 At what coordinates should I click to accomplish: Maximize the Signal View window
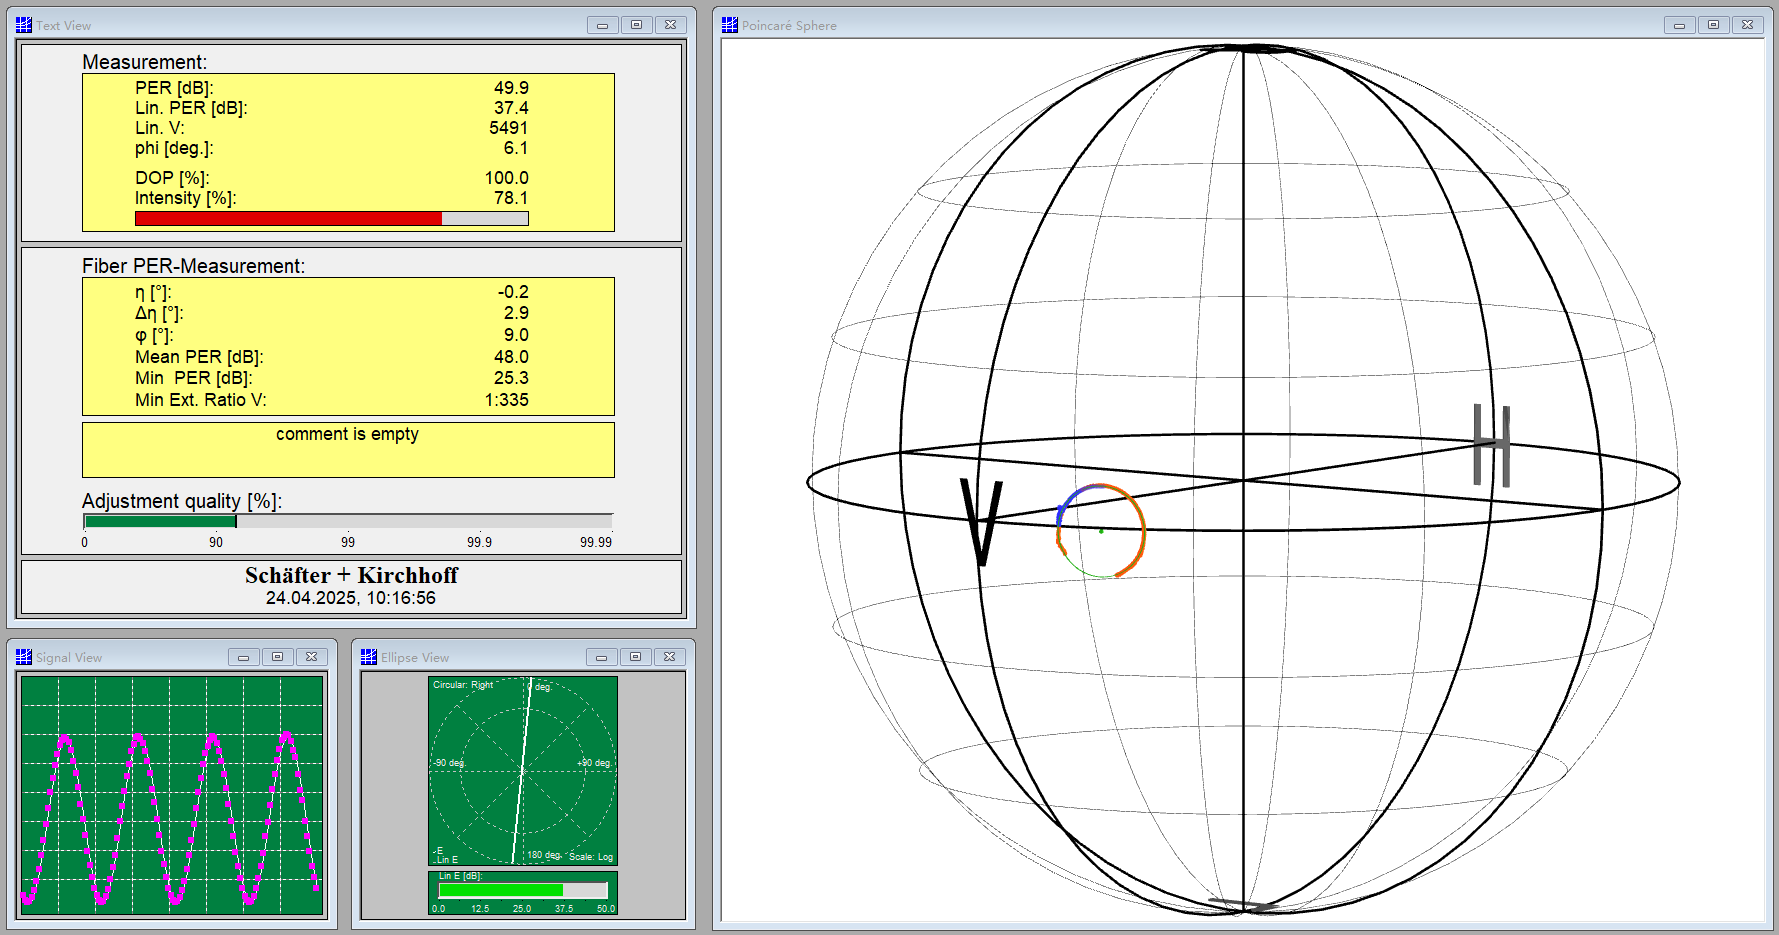point(277,657)
